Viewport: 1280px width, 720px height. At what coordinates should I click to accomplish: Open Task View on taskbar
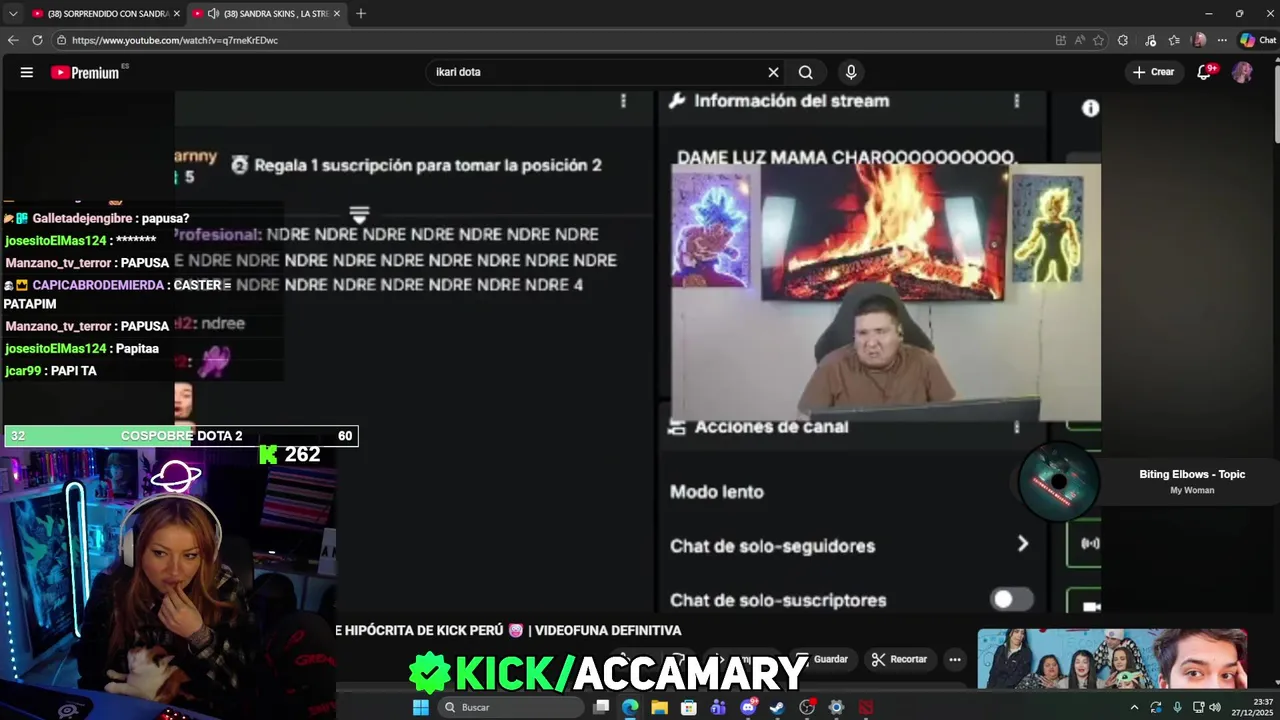601,707
